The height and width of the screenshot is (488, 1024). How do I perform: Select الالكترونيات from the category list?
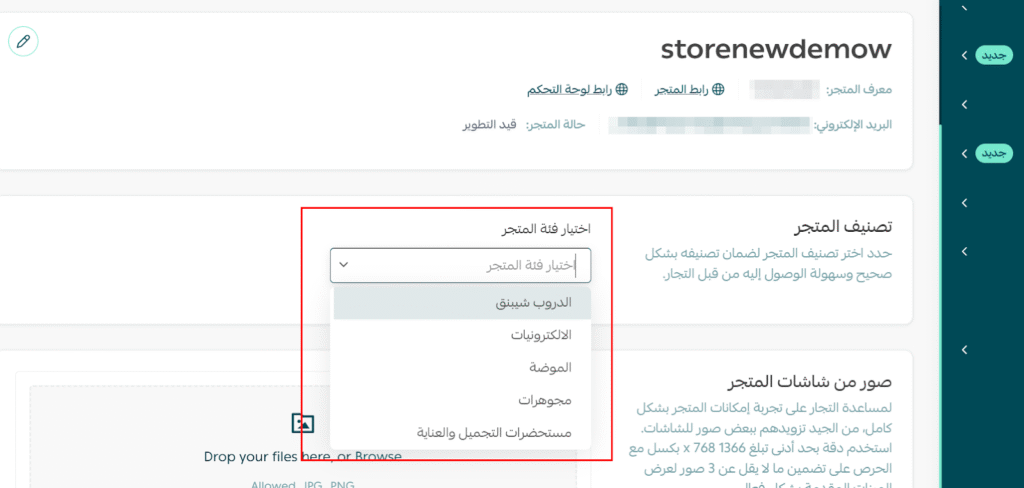[x=461, y=335]
